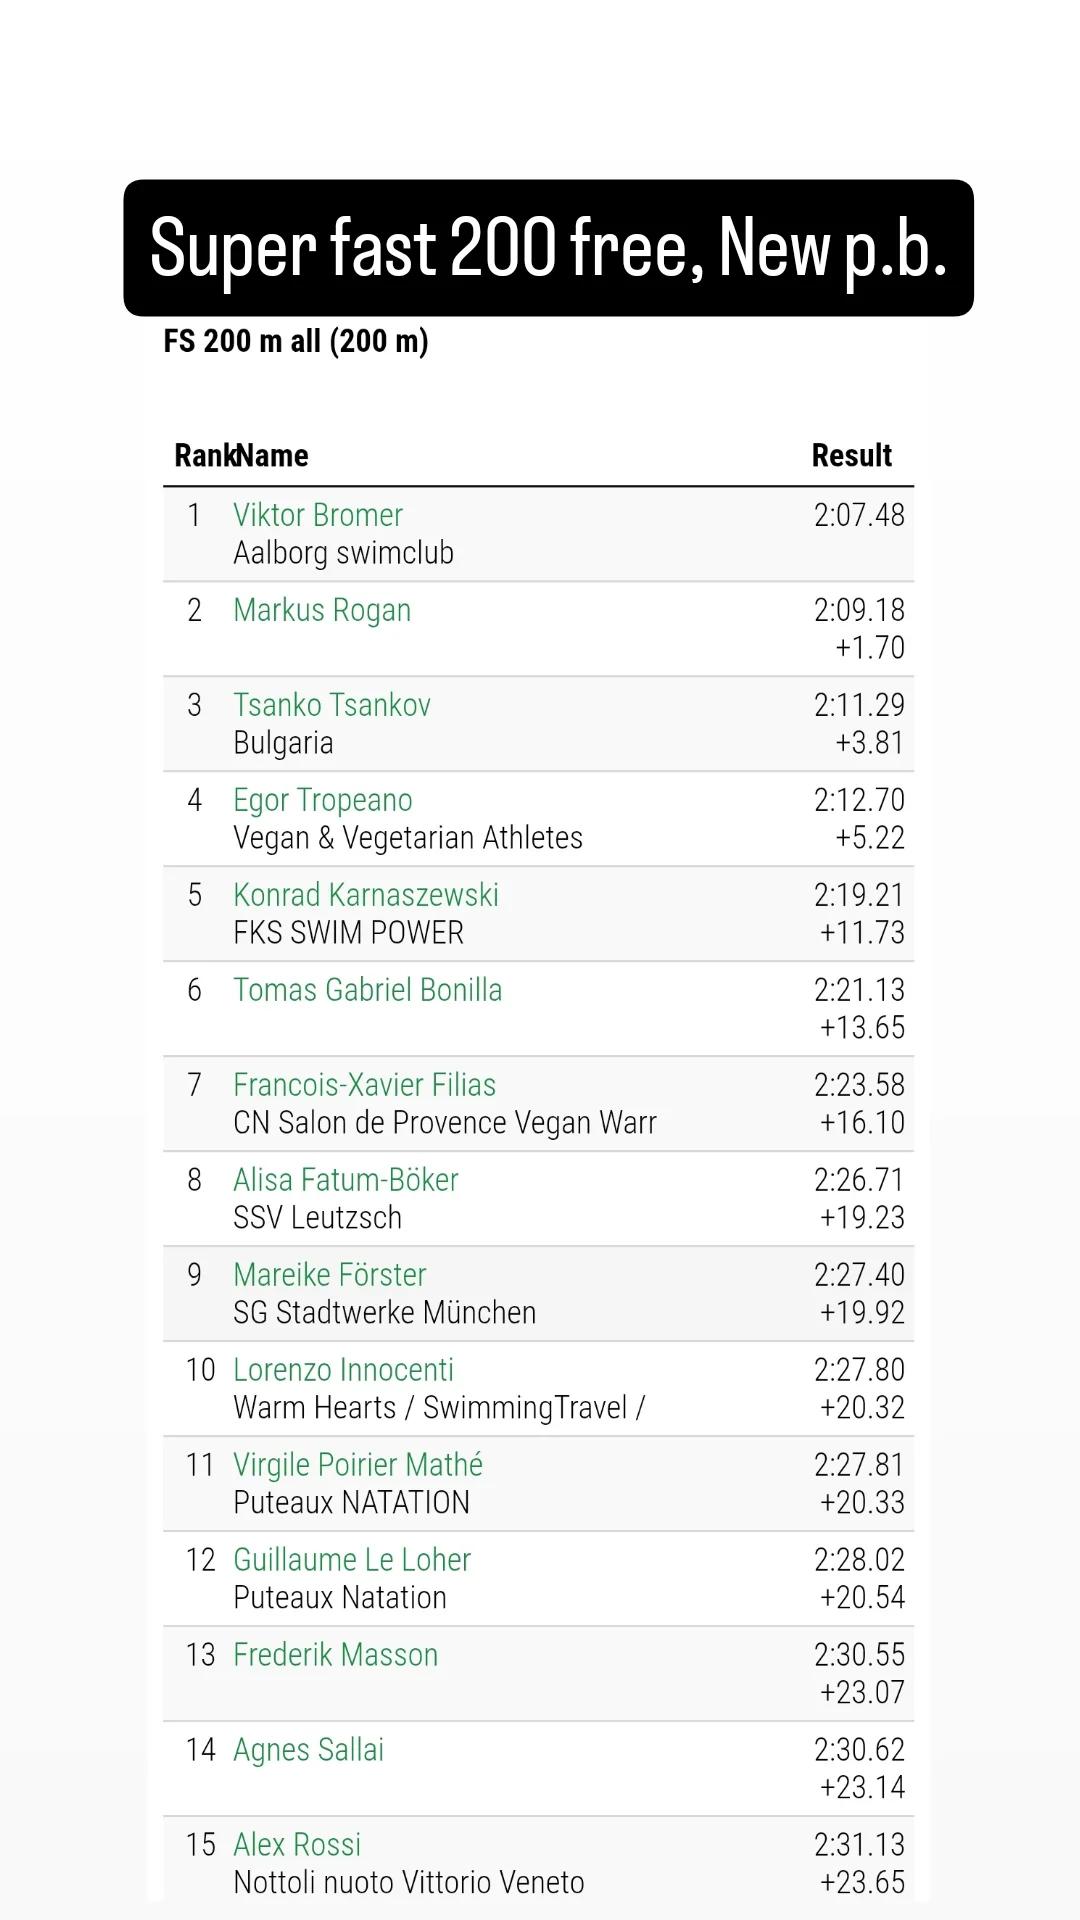This screenshot has width=1080, height=1920.
Task: Click Konrad Karnaszewski's name
Action: tap(366, 895)
